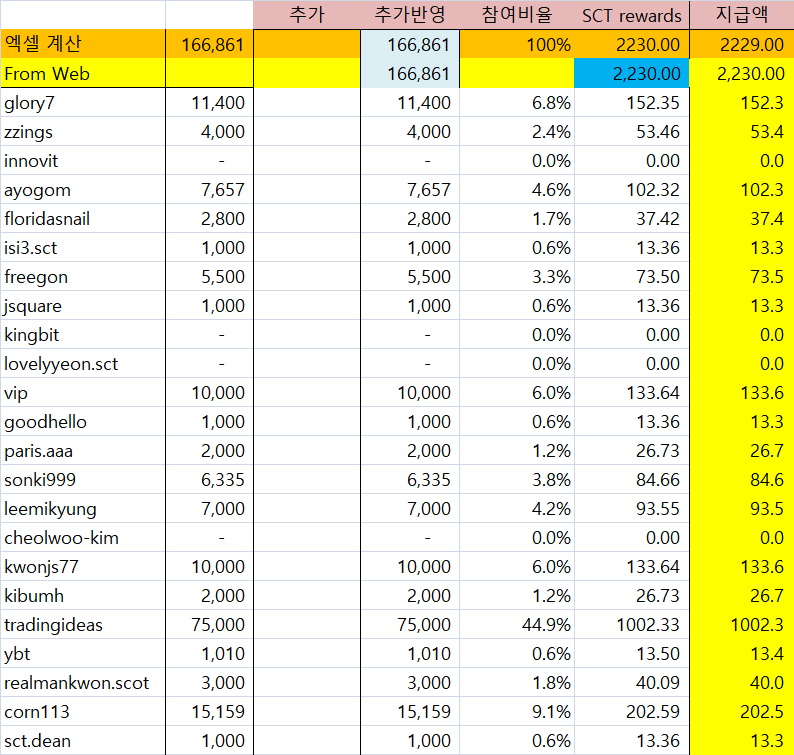Screen dimensions: 794x755
Task: Click the jsquare name cell
Action: point(83,306)
